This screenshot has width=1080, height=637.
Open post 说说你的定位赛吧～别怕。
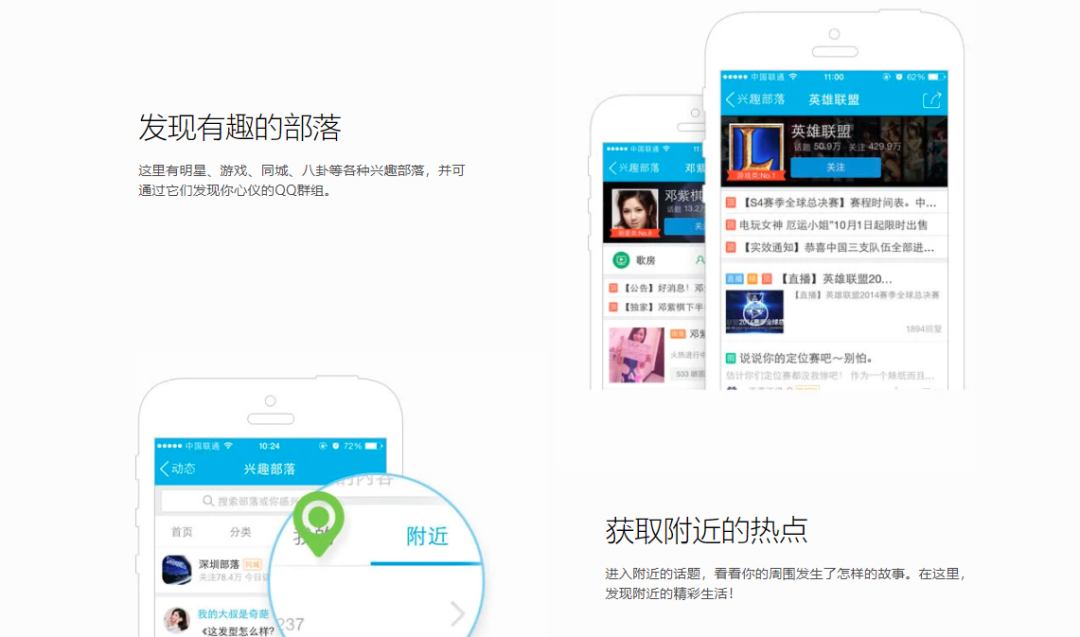point(806,358)
